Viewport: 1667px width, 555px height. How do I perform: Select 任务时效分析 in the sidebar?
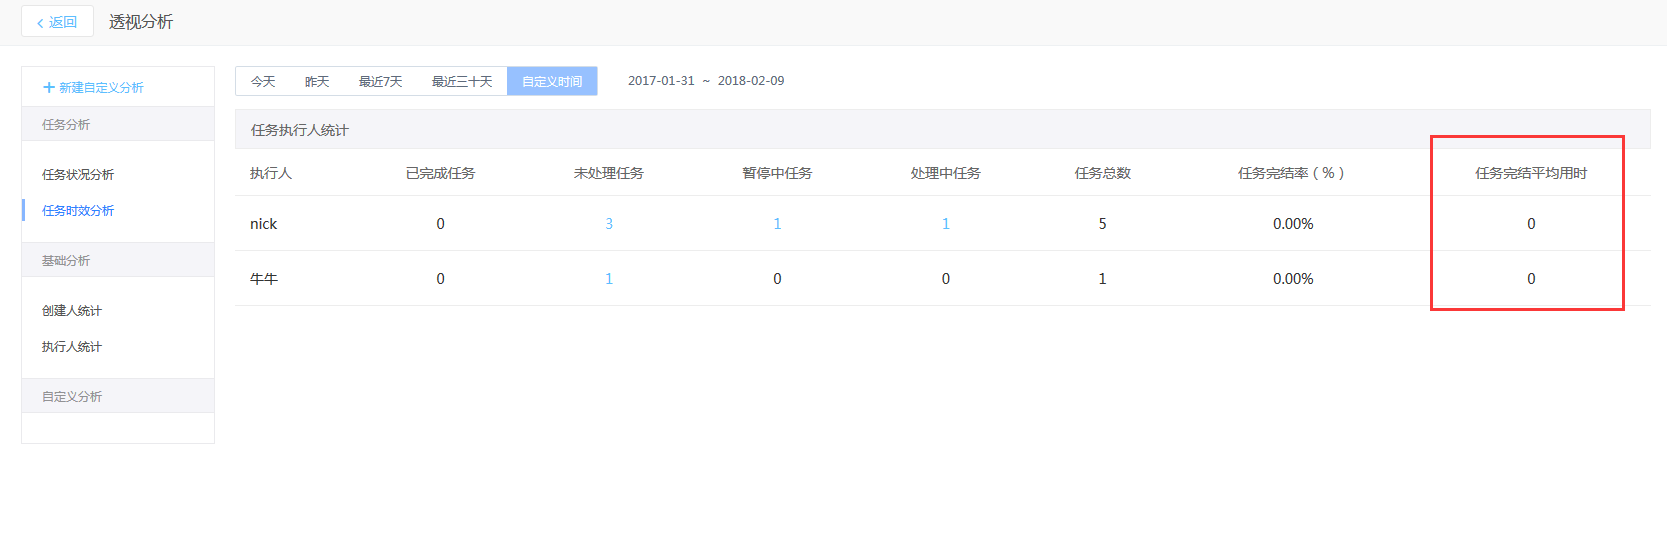click(x=78, y=211)
